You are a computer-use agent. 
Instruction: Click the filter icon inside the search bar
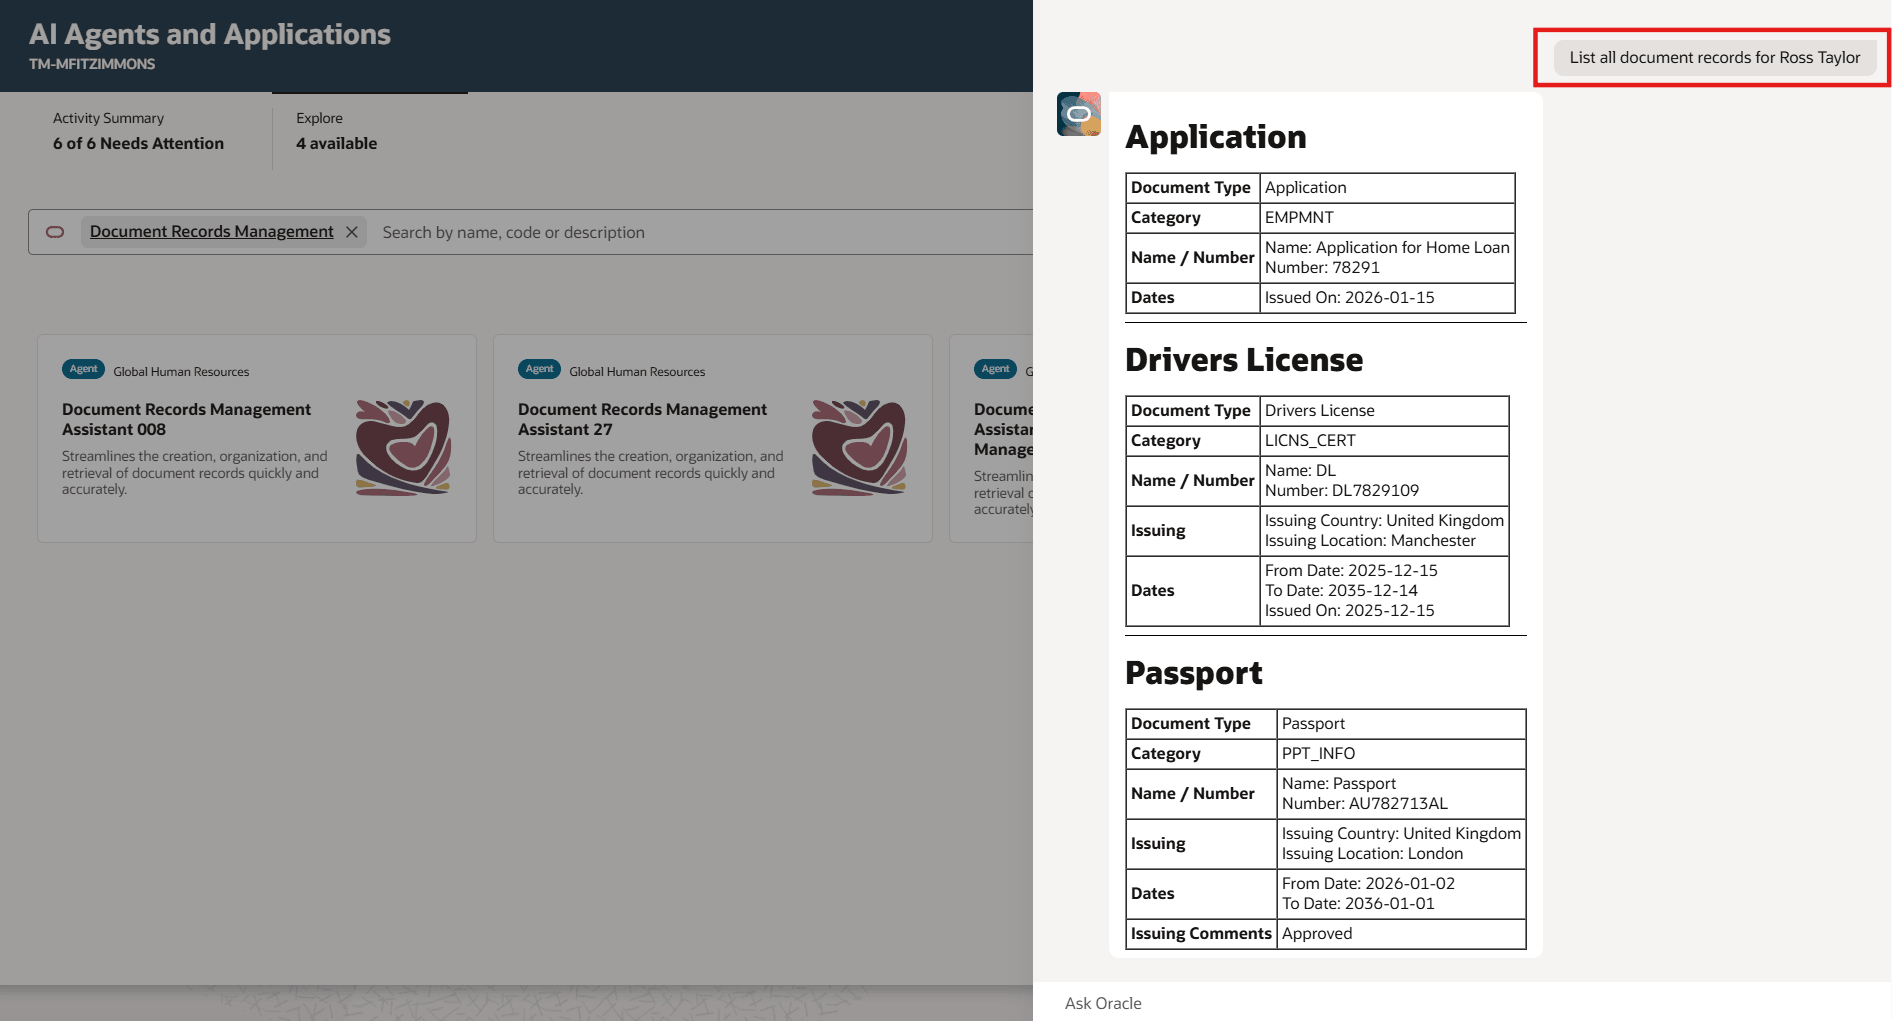coord(54,231)
